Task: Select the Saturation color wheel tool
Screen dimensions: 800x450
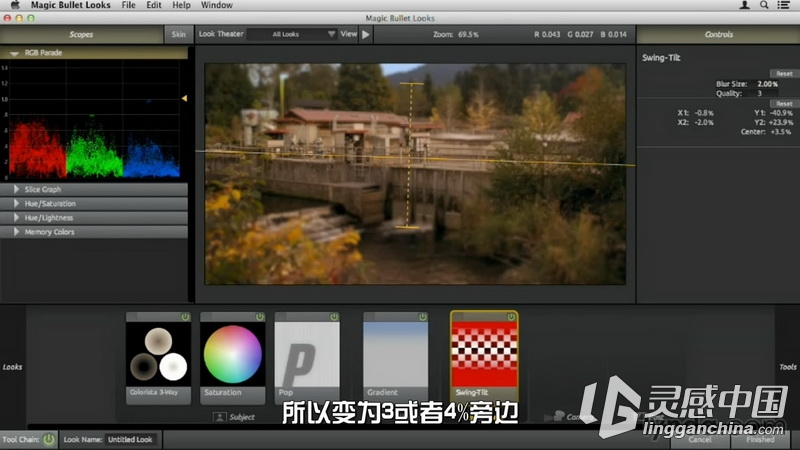Action: [233, 359]
